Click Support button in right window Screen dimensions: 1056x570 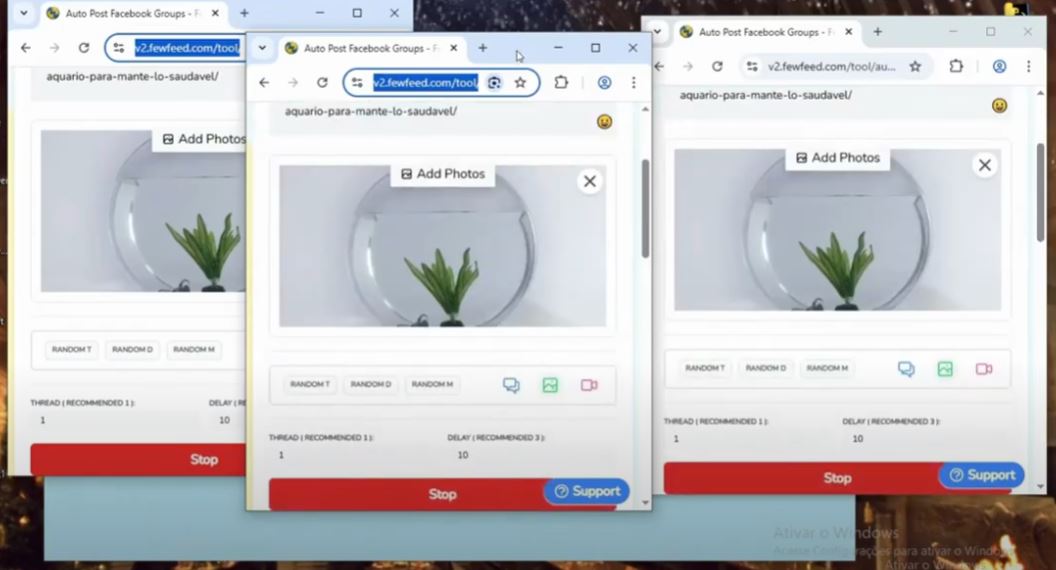click(x=982, y=475)
